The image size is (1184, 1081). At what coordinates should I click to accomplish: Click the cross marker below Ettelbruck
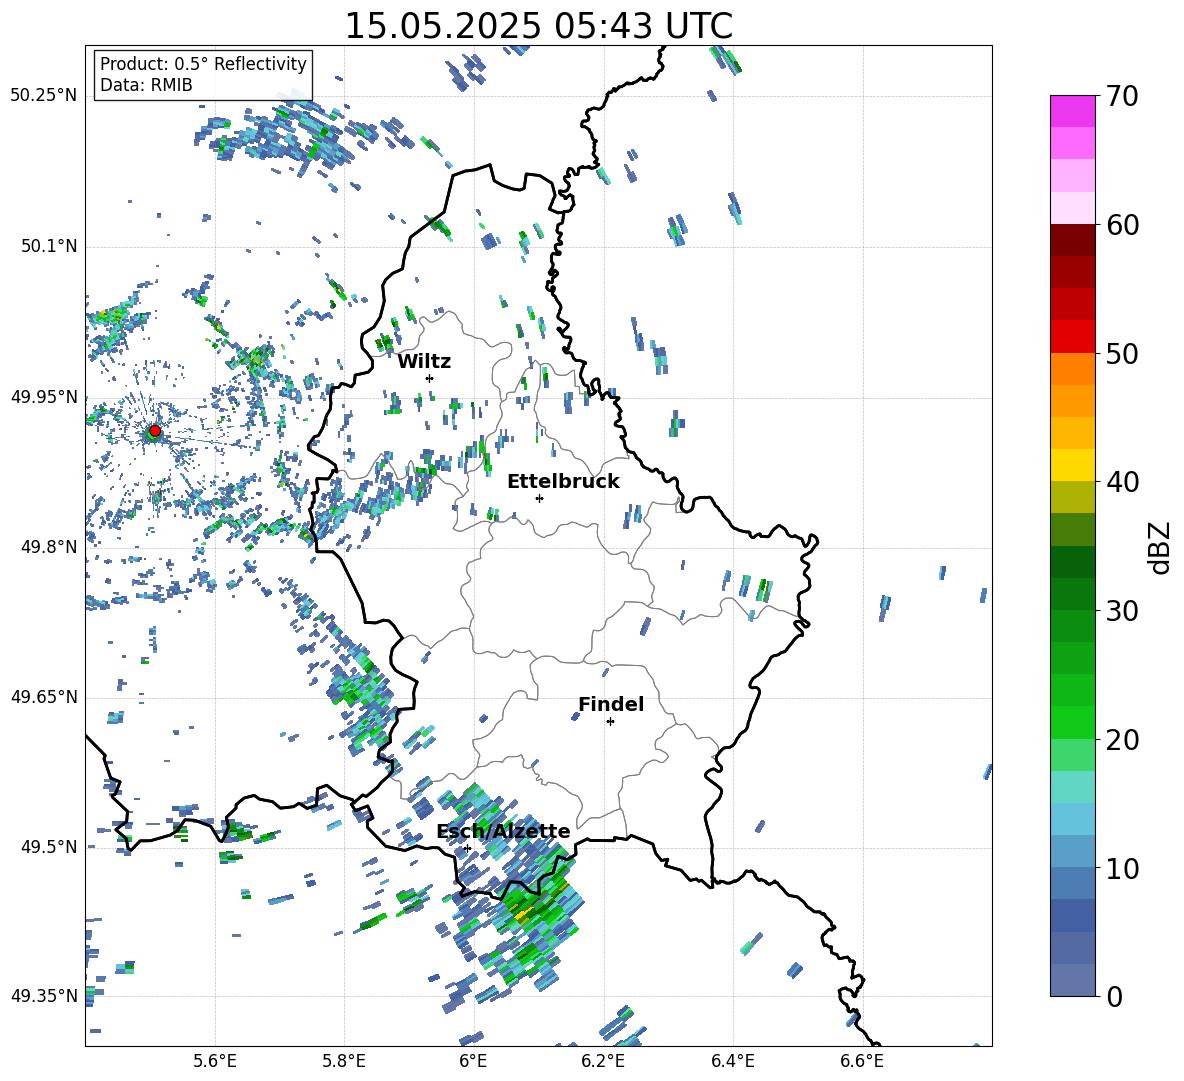coord(539,498)
